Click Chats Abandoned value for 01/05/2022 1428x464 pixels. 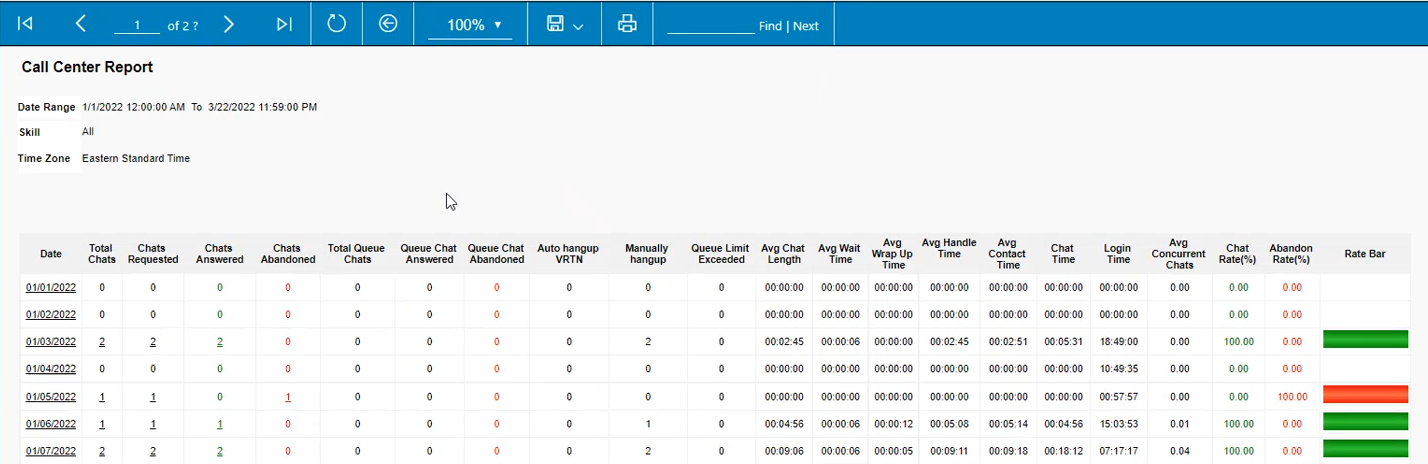(288, 397)
